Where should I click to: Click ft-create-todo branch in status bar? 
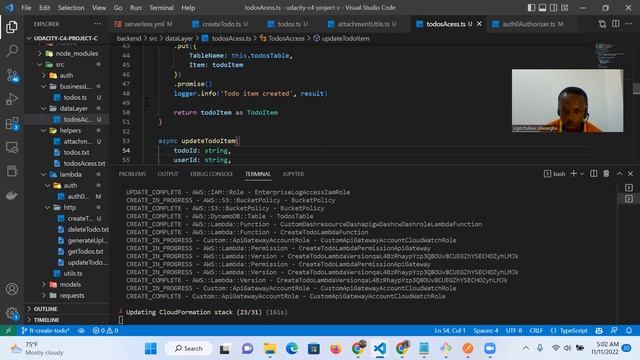coord(46,330)
